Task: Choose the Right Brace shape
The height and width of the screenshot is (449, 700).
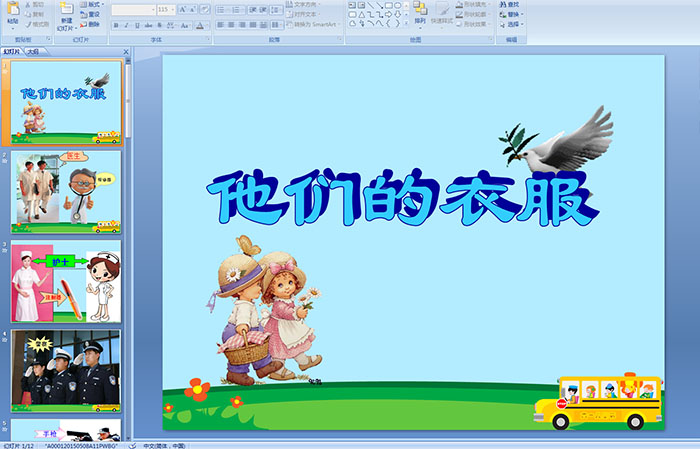Action: (398, 23)
